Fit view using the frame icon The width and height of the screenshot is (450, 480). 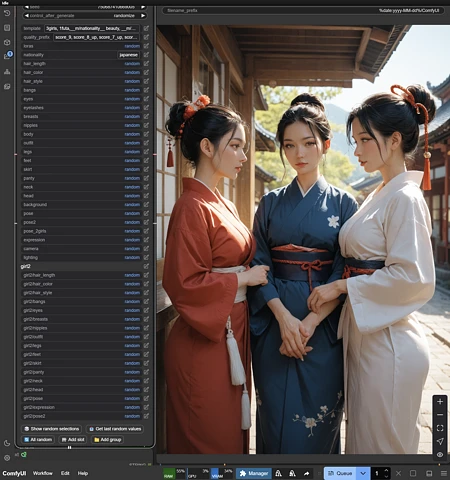pos(440,428)
